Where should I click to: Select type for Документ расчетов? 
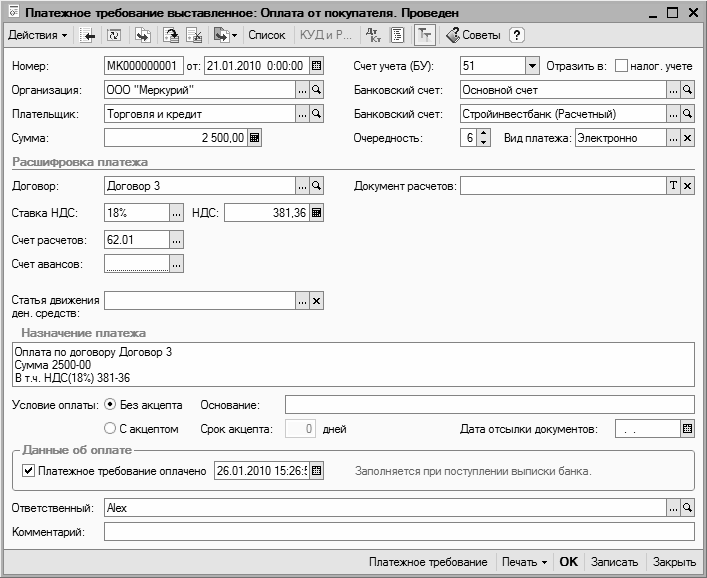point(673,186)
